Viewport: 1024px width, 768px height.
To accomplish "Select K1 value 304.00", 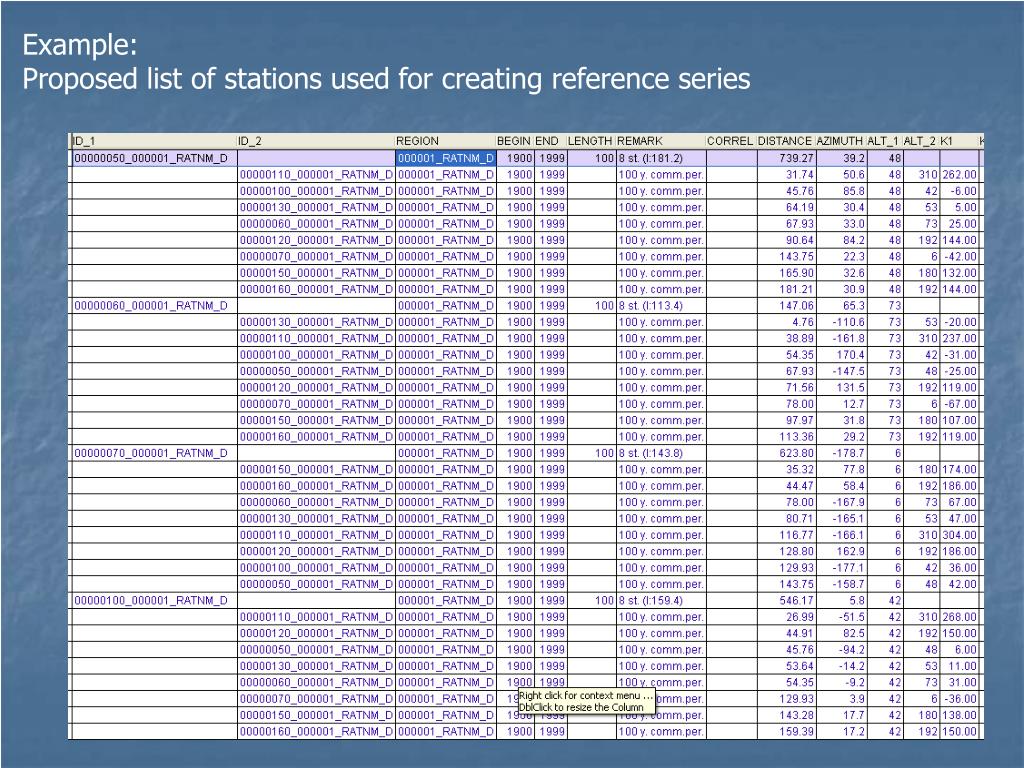I will [959, 536].
